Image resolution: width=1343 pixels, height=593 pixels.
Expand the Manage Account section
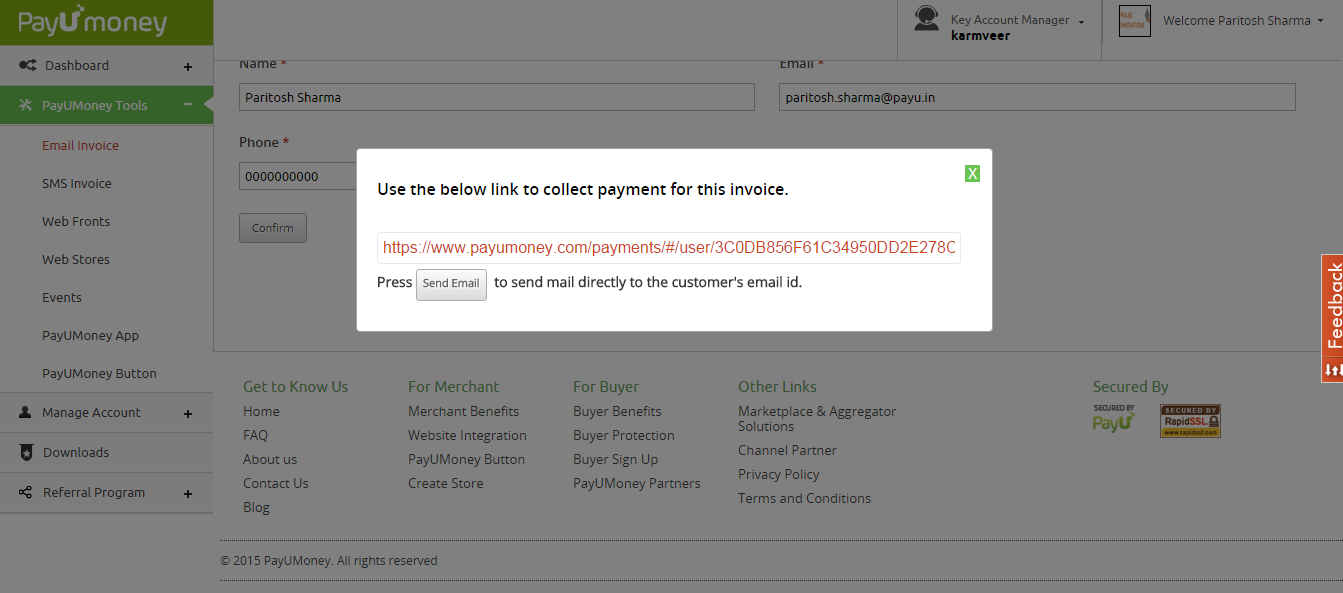point(187,412)
